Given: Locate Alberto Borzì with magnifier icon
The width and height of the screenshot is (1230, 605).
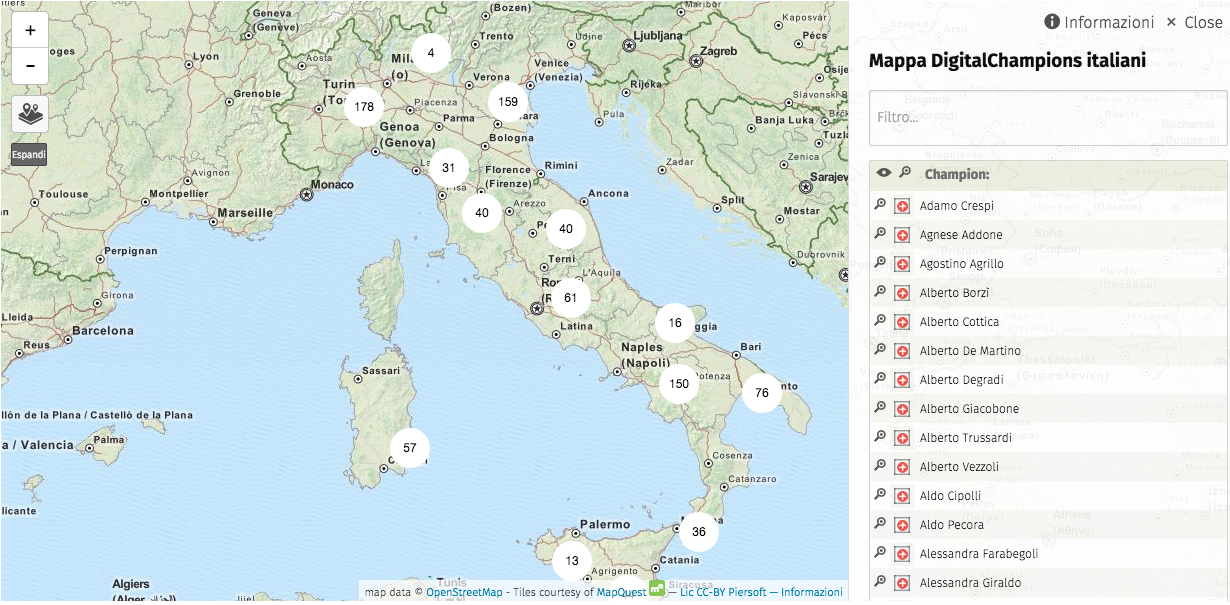Looking at the screenshot, I should pyautogui.click(x=880, y=292).
